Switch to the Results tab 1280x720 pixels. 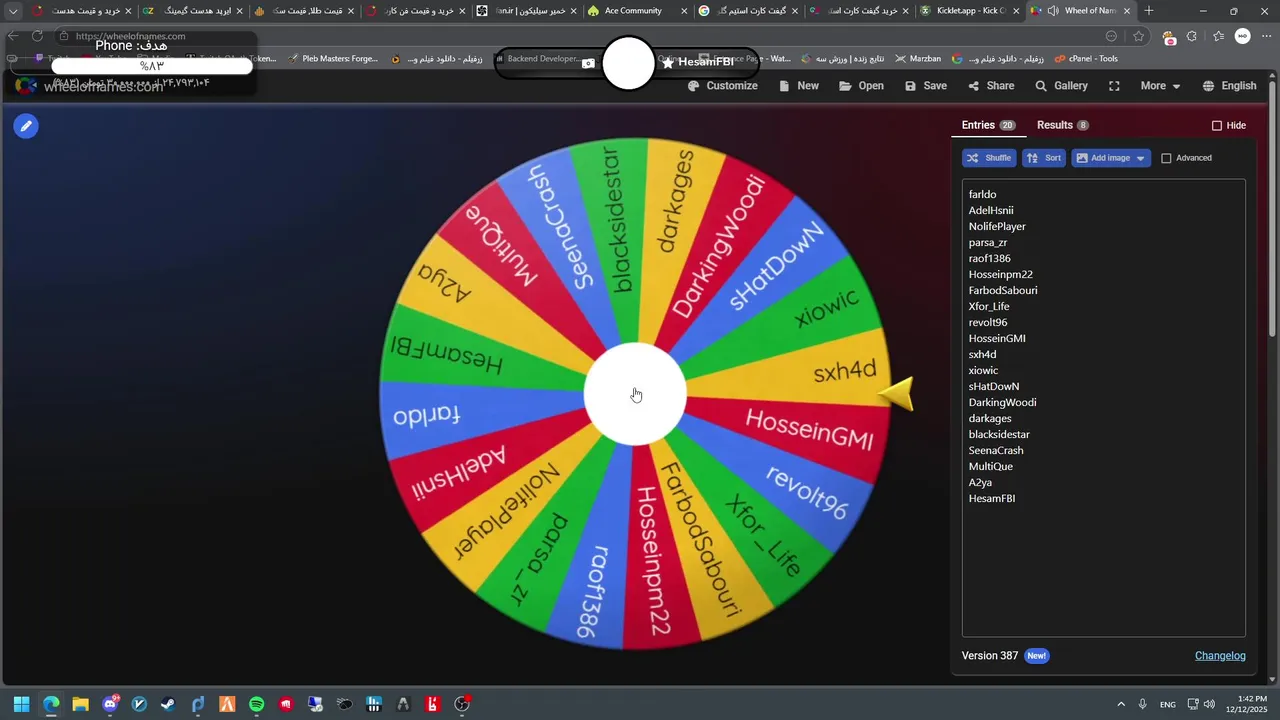coord(1063,125)
